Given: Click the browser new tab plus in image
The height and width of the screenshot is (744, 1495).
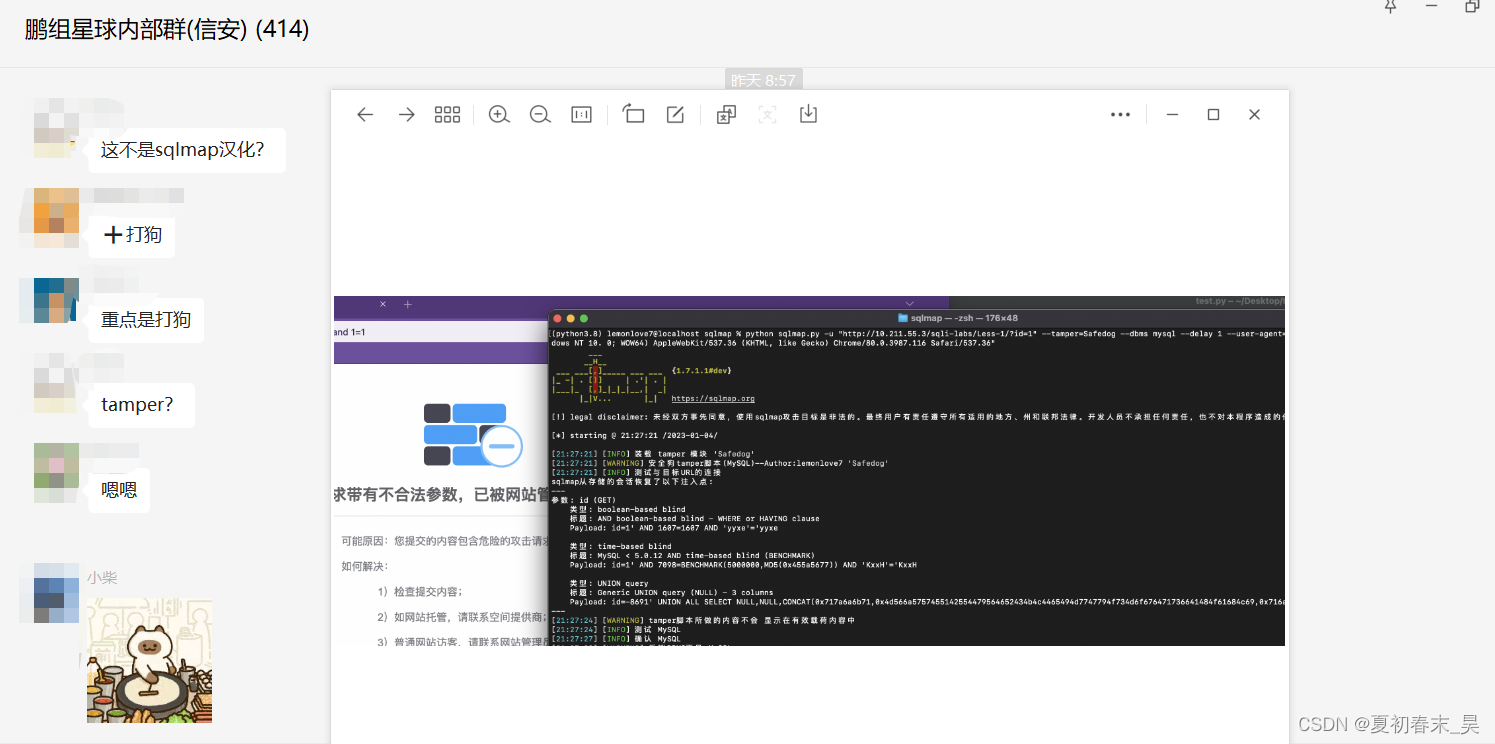Looking at the screenshot, I should coord(407,304).
